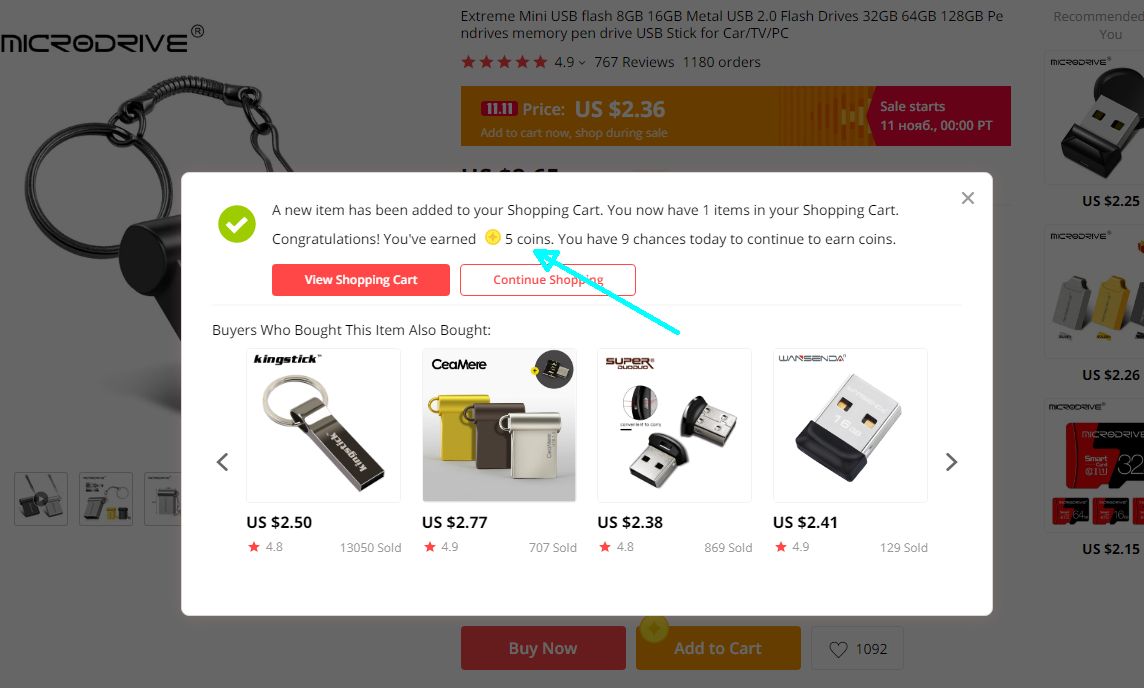Open the Wansenda 16GB USB product
1144x688 pixels.
[x=850, y=425]
